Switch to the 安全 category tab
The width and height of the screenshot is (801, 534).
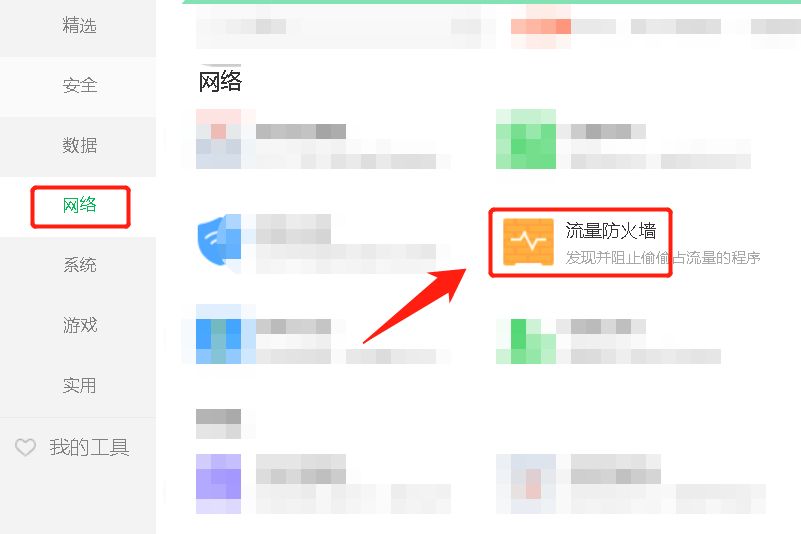point(78,85)
